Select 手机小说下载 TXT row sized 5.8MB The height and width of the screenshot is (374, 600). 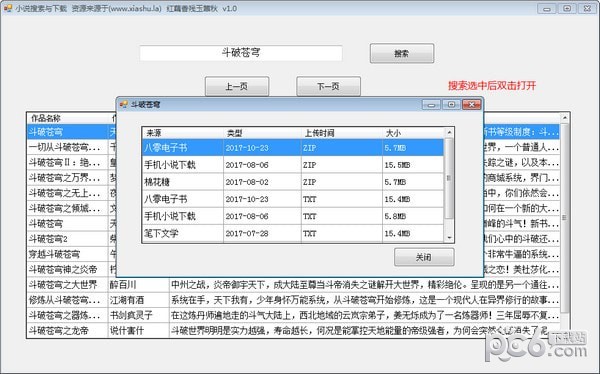pyautogui.click(x=293, y=217)
